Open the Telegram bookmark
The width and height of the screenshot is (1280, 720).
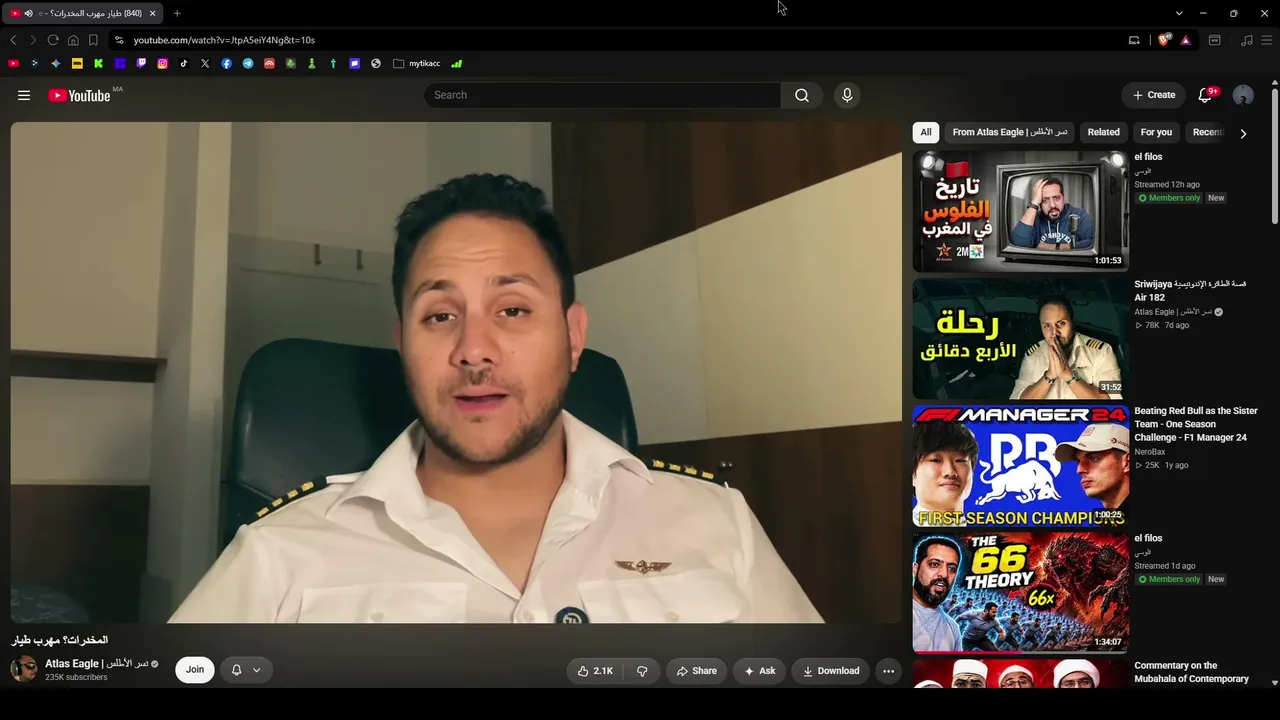pyautogui.click(x=248, y=63)
